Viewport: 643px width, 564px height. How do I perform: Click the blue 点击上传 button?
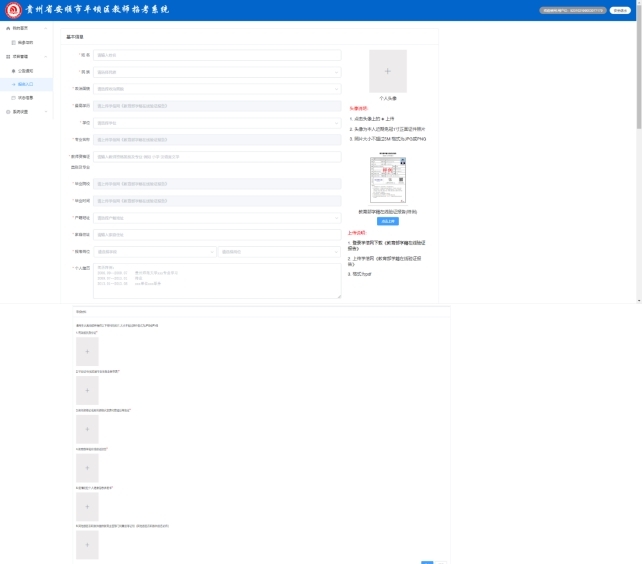[387, 221]
